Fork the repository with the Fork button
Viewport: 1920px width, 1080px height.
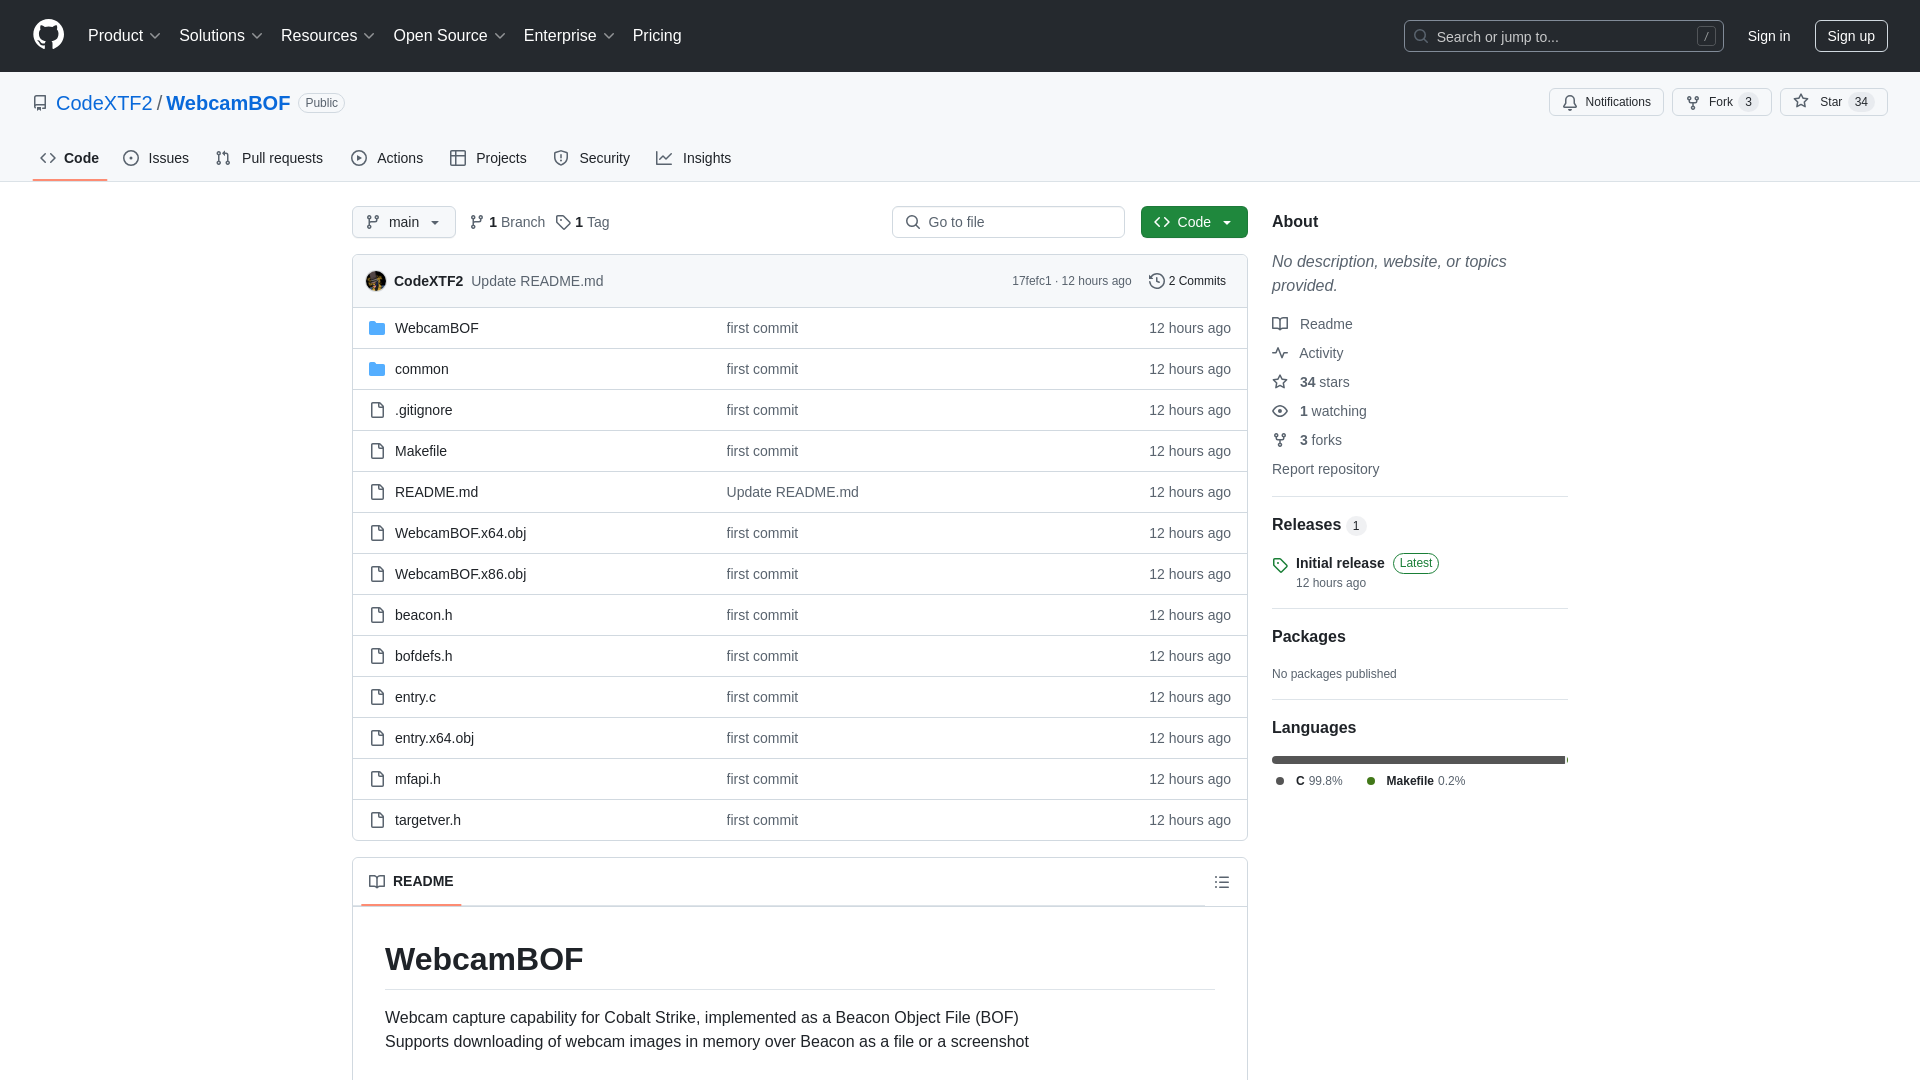tap(1722, 102)
